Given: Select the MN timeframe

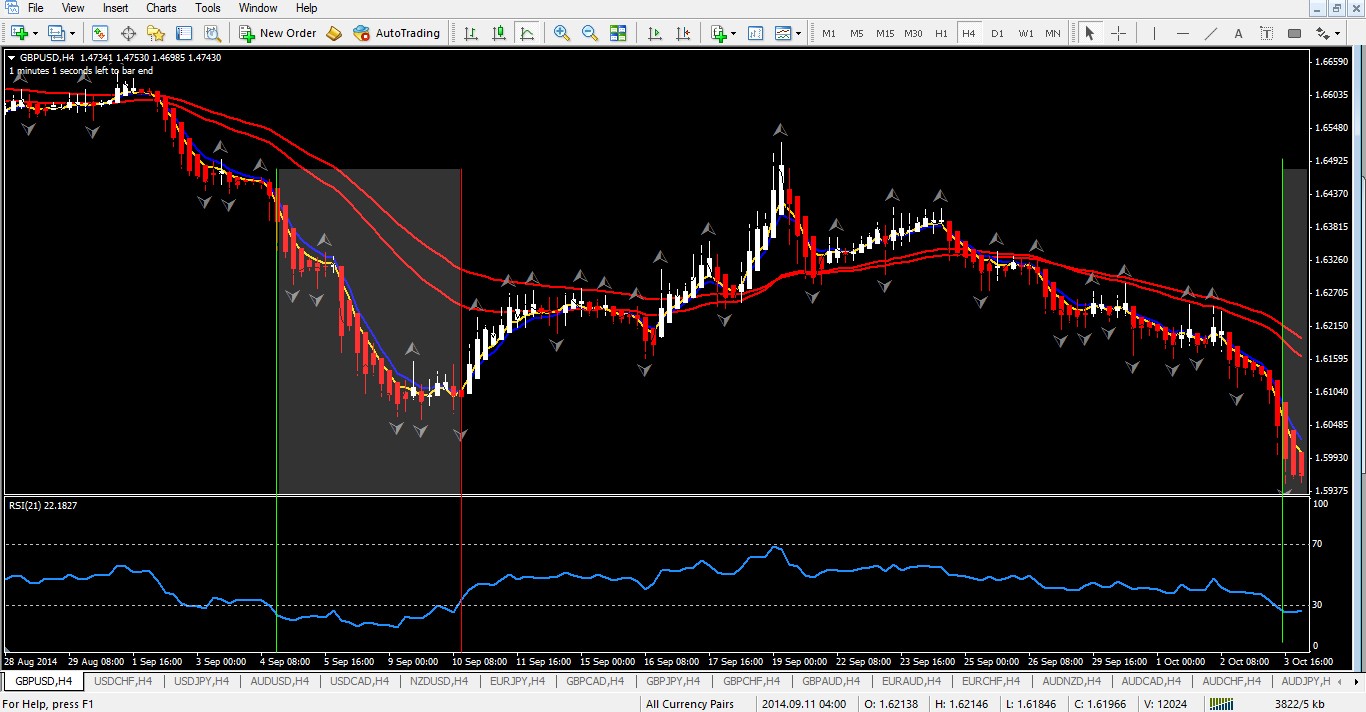Looking at the screenshot, I should 1053,33.
